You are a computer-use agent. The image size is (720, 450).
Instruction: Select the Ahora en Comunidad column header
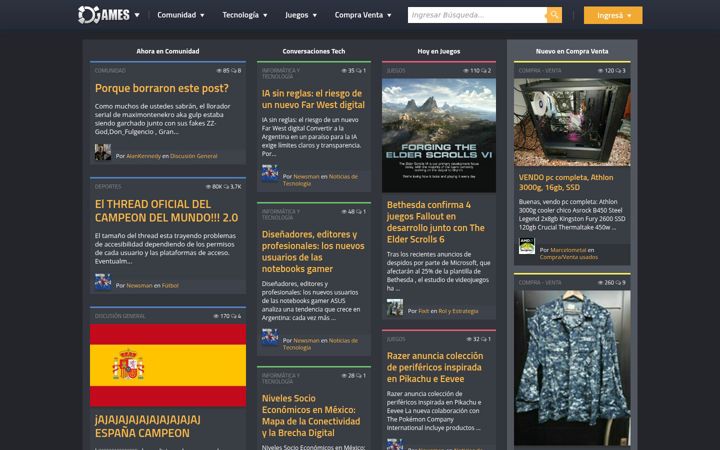coord(168,51)
